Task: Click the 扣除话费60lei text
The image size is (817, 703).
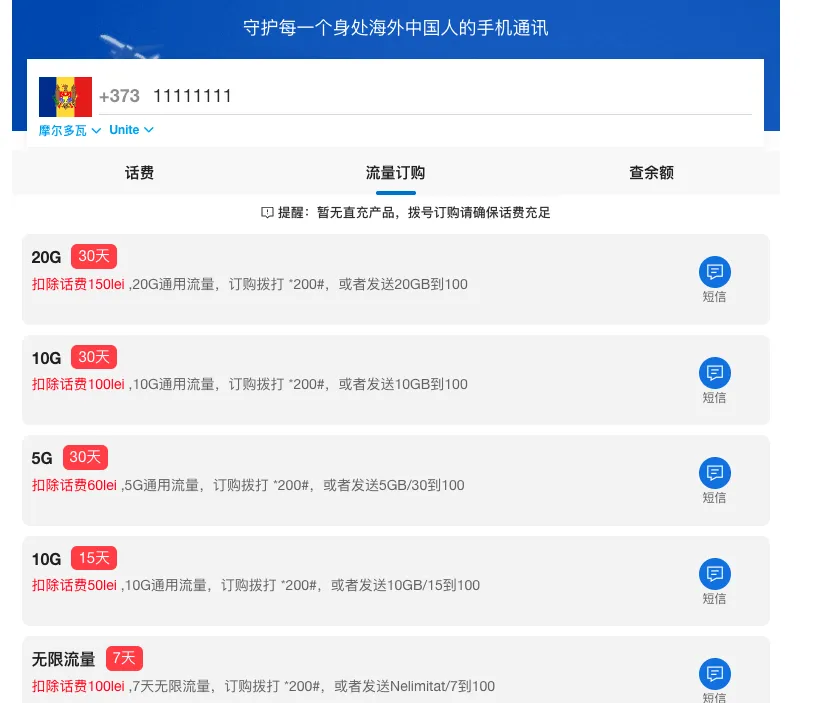Action: pyautogui.click(x=74, y=485)
